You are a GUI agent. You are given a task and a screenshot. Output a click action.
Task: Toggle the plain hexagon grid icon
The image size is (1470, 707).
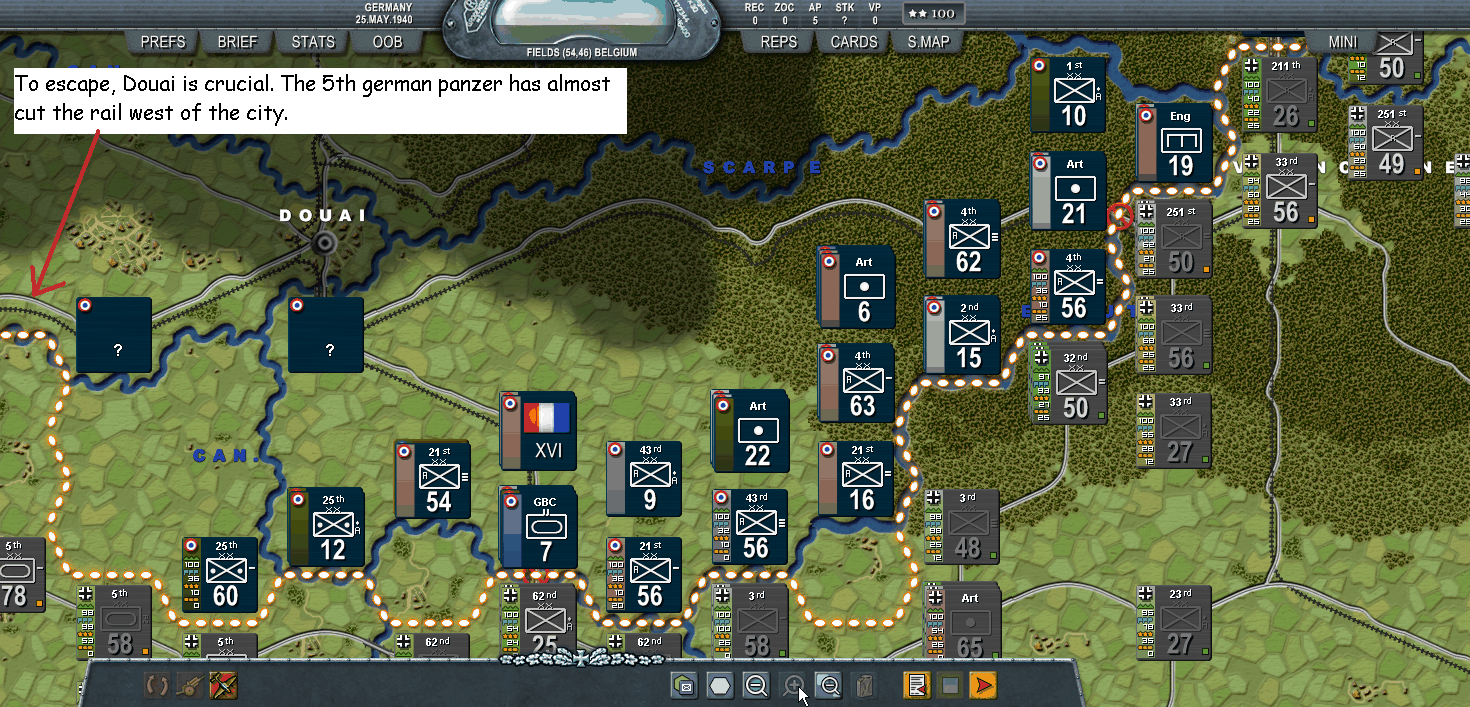(721, 686)
